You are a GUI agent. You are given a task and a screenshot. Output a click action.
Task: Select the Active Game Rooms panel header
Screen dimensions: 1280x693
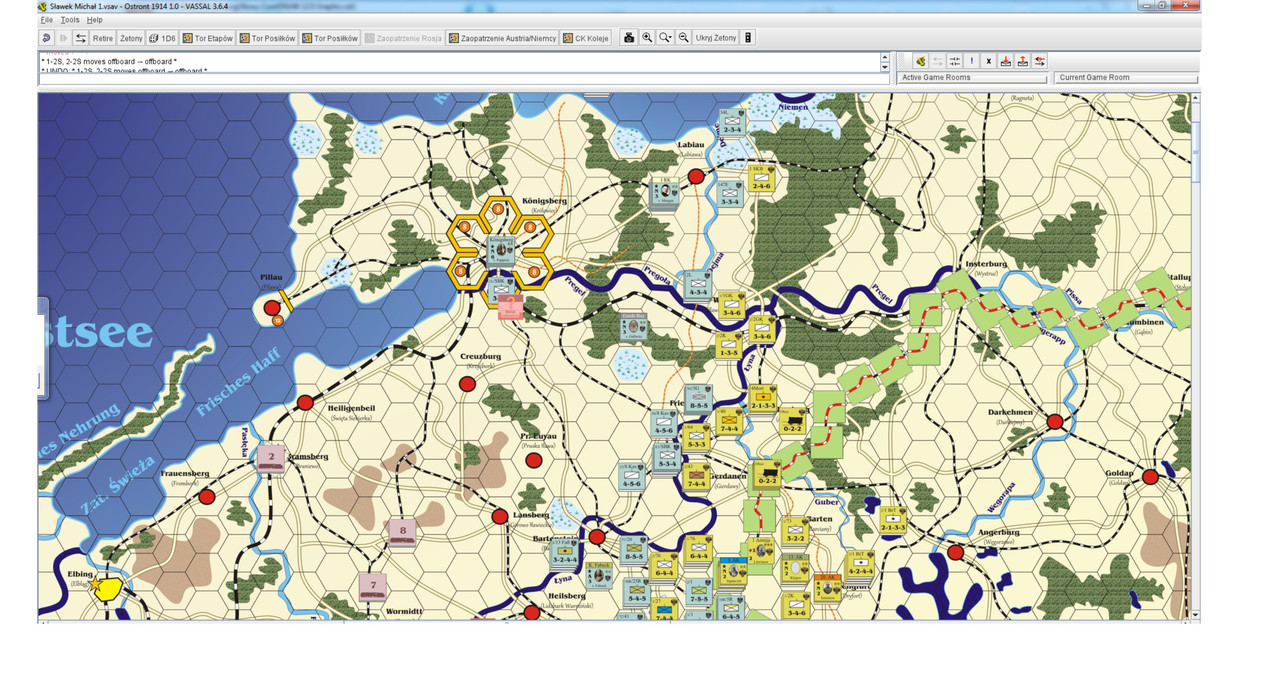pos(974,78)
